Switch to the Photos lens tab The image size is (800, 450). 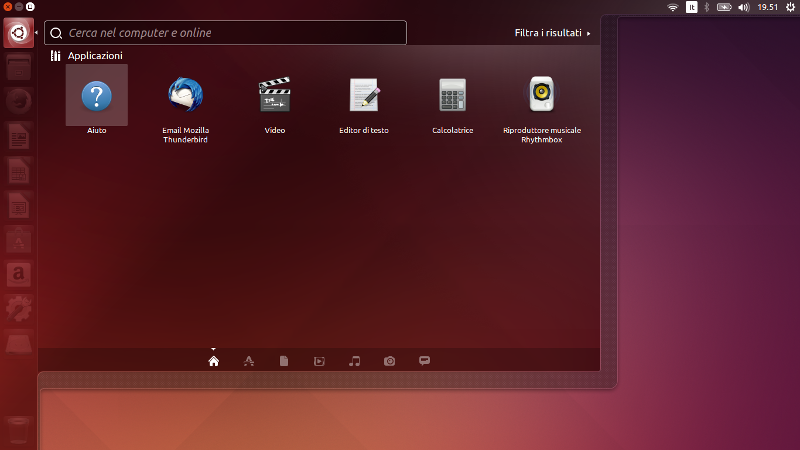pyautogui.click(x=389, y=361)
